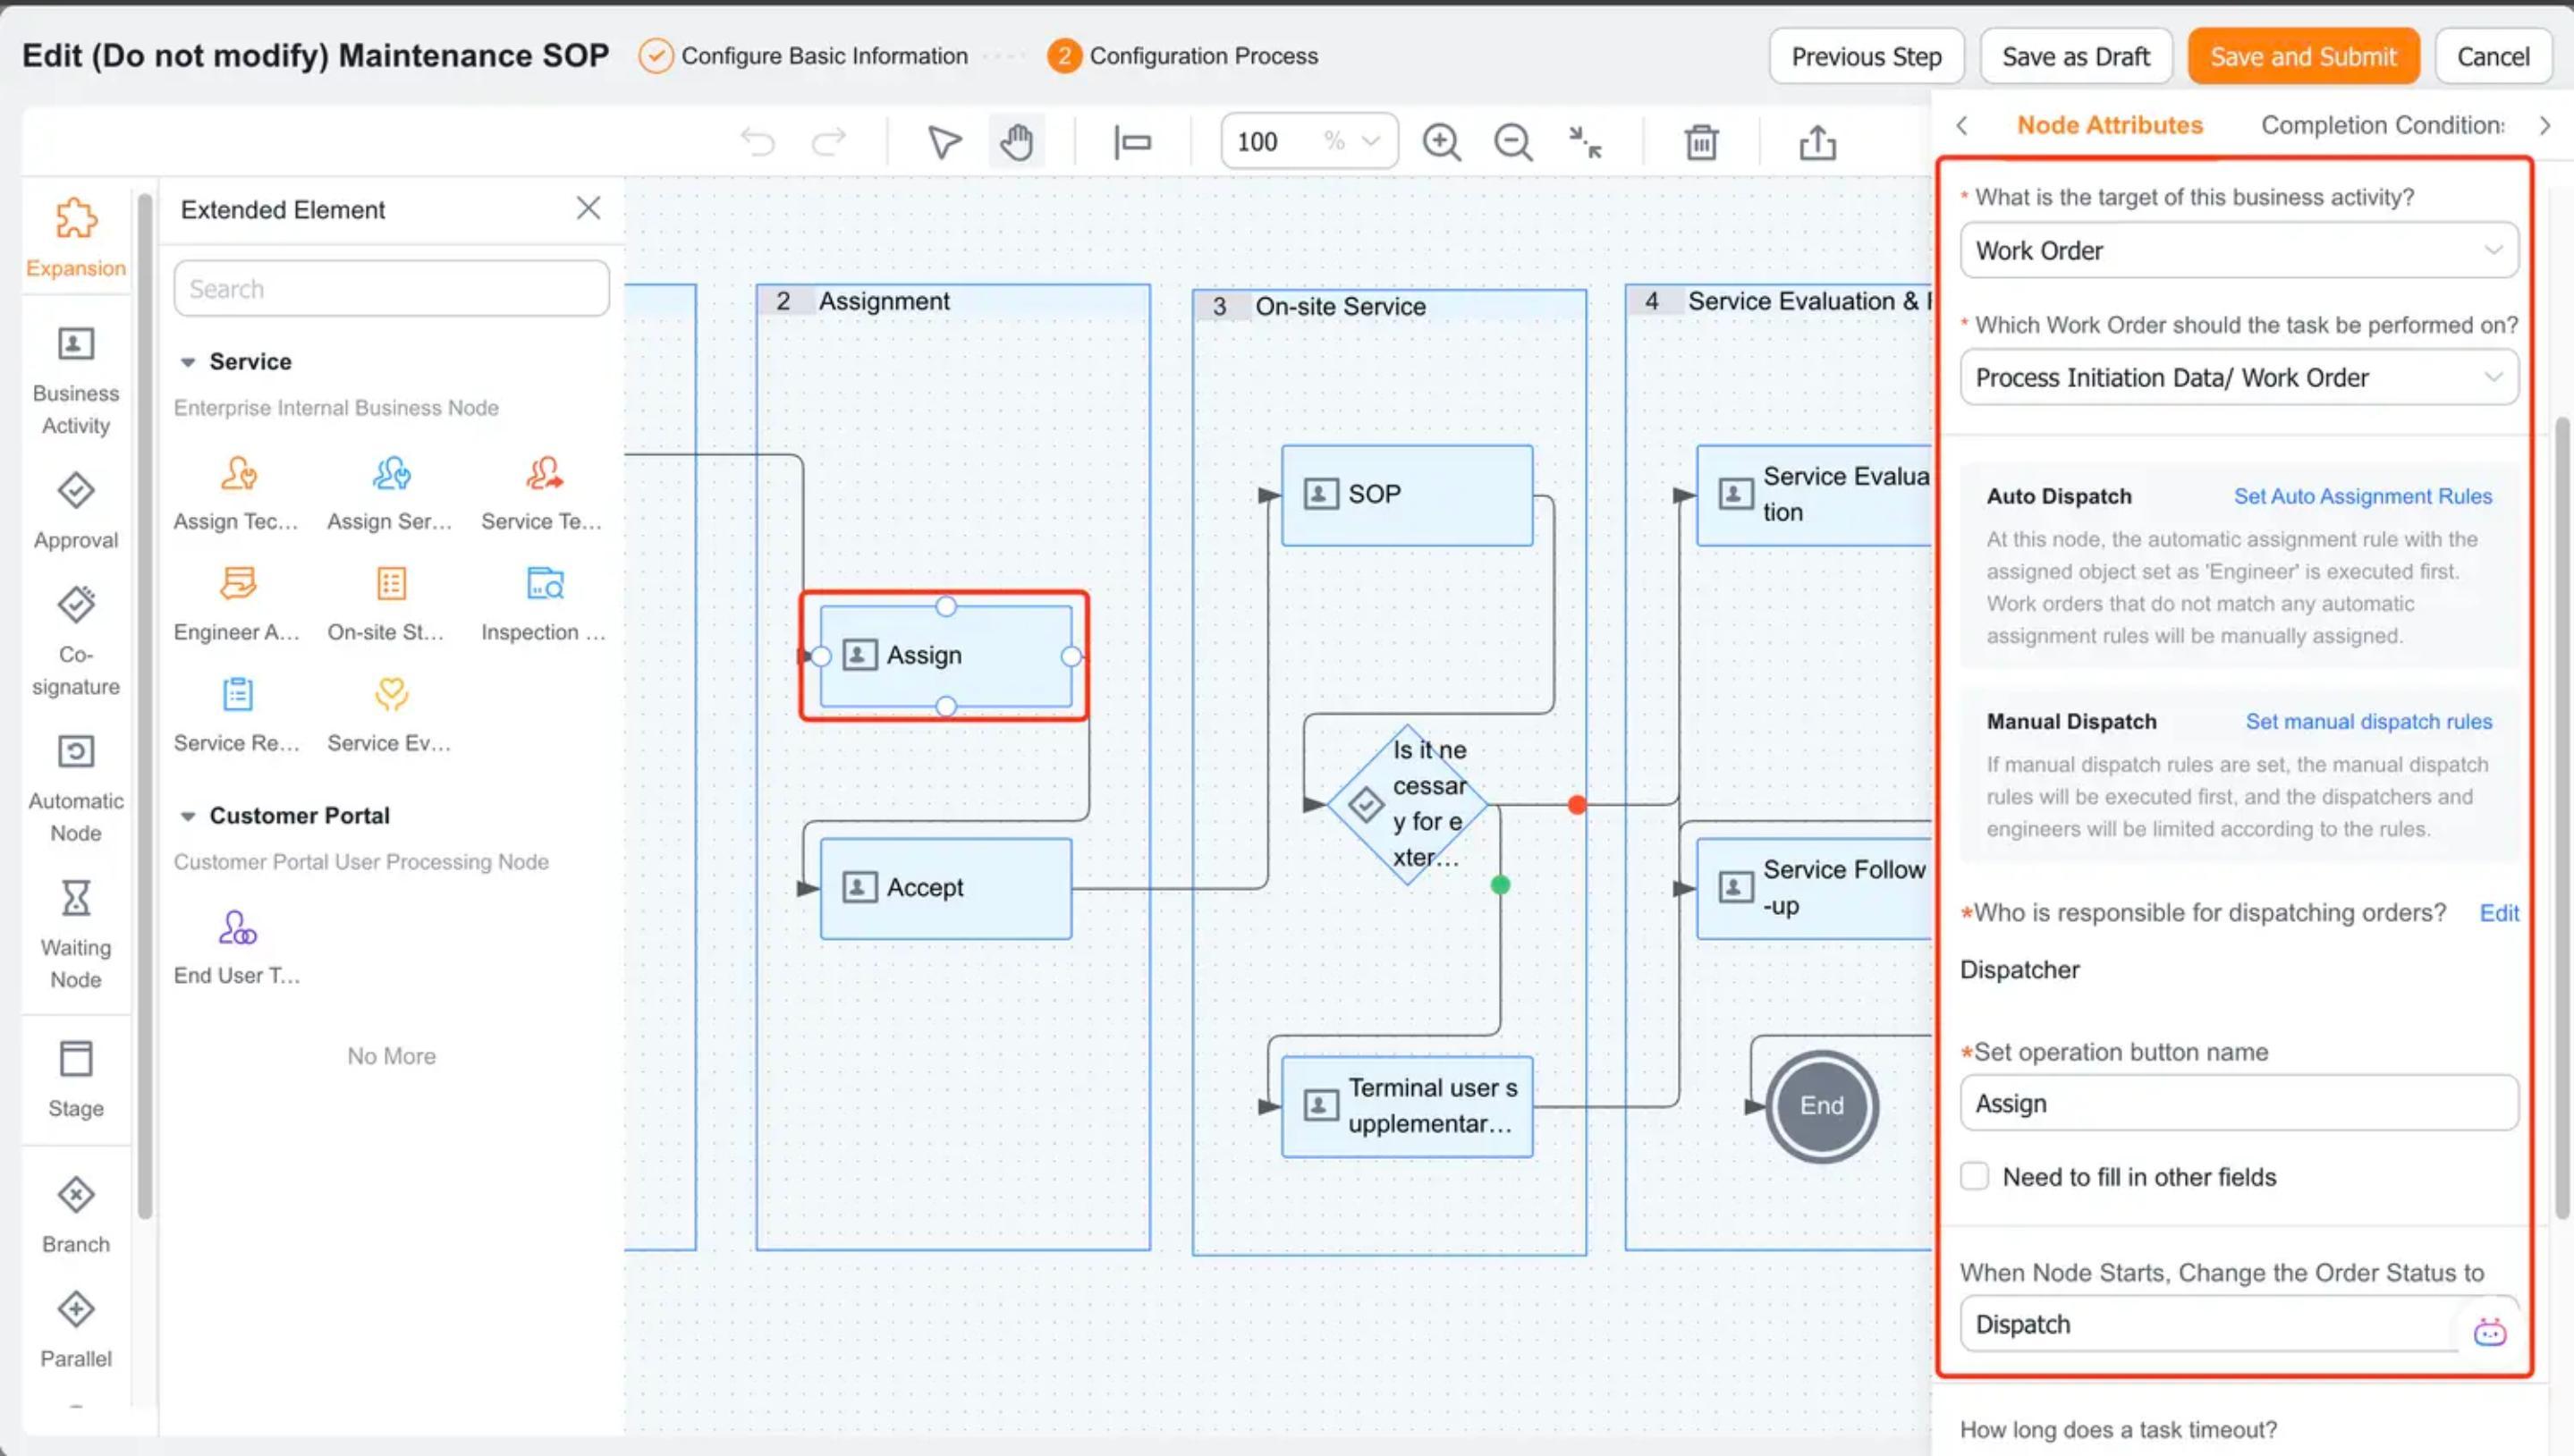Pick the Stage element
The width and height of the screenshot is (2574, 1456).
tap(76, 1080)
